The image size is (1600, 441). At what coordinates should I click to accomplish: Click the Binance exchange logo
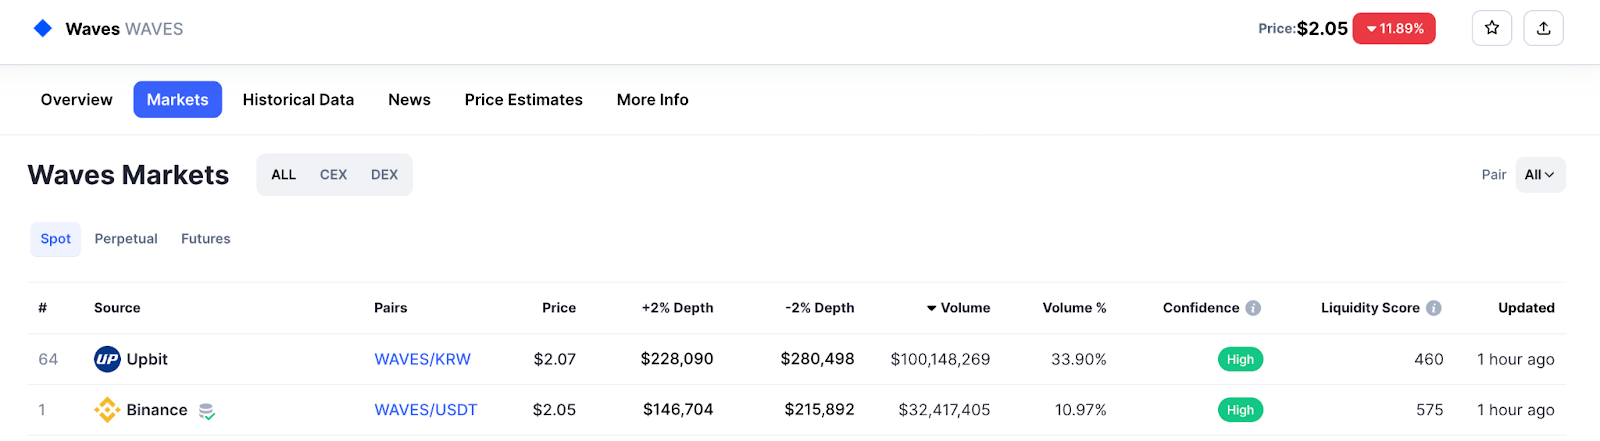(107, 410)
